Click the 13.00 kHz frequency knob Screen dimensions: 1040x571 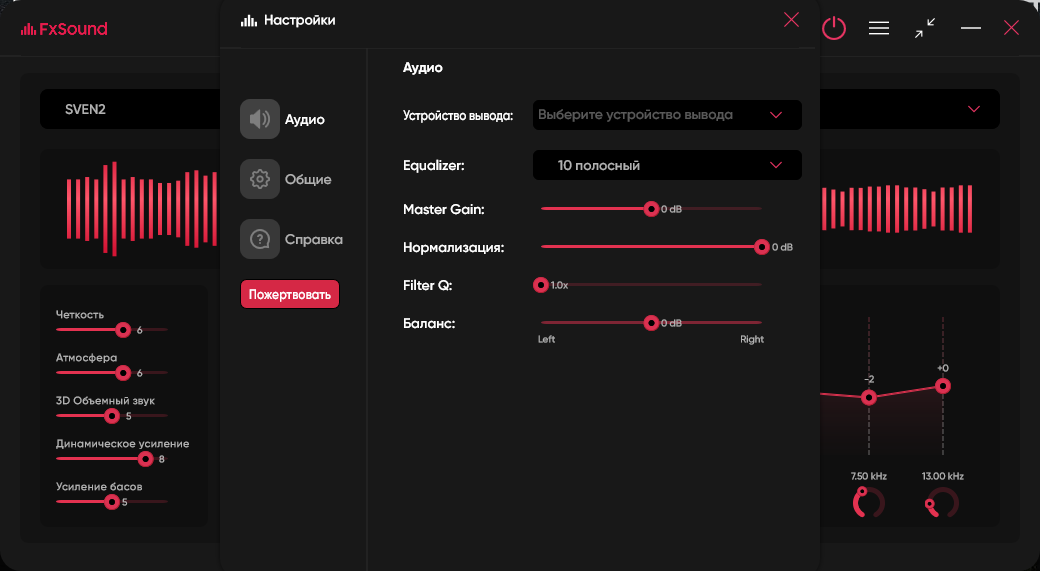[x=942, y=503]
